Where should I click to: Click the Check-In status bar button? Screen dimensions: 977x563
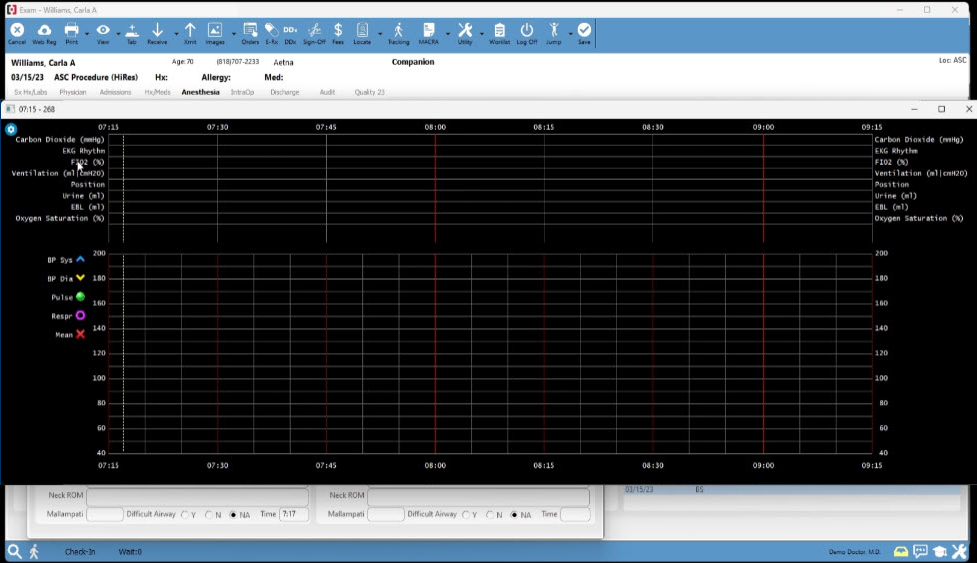(x=80, y=552)
